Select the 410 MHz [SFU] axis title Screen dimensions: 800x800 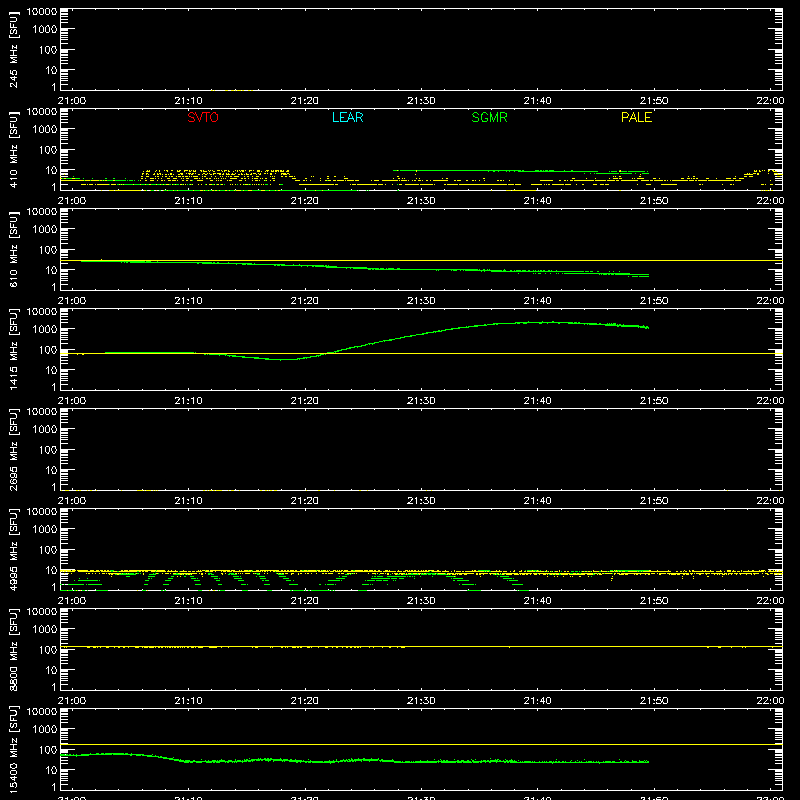coord(14,149)
